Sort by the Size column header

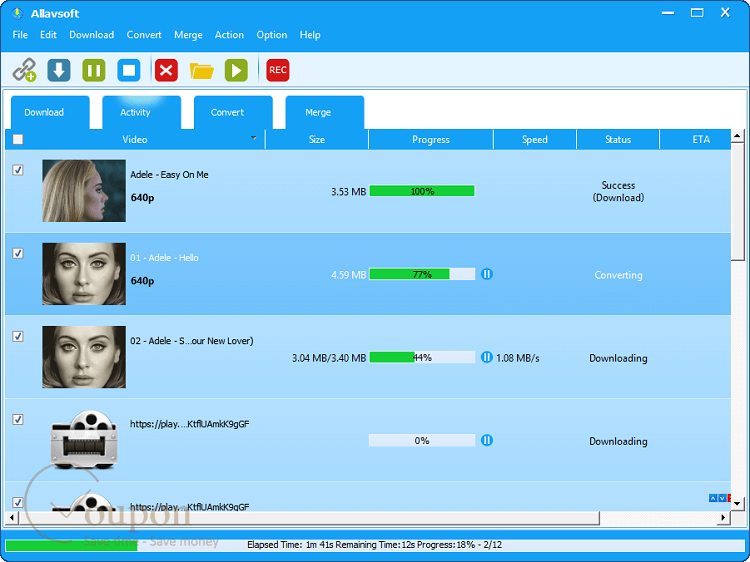(x=317, y=140)
